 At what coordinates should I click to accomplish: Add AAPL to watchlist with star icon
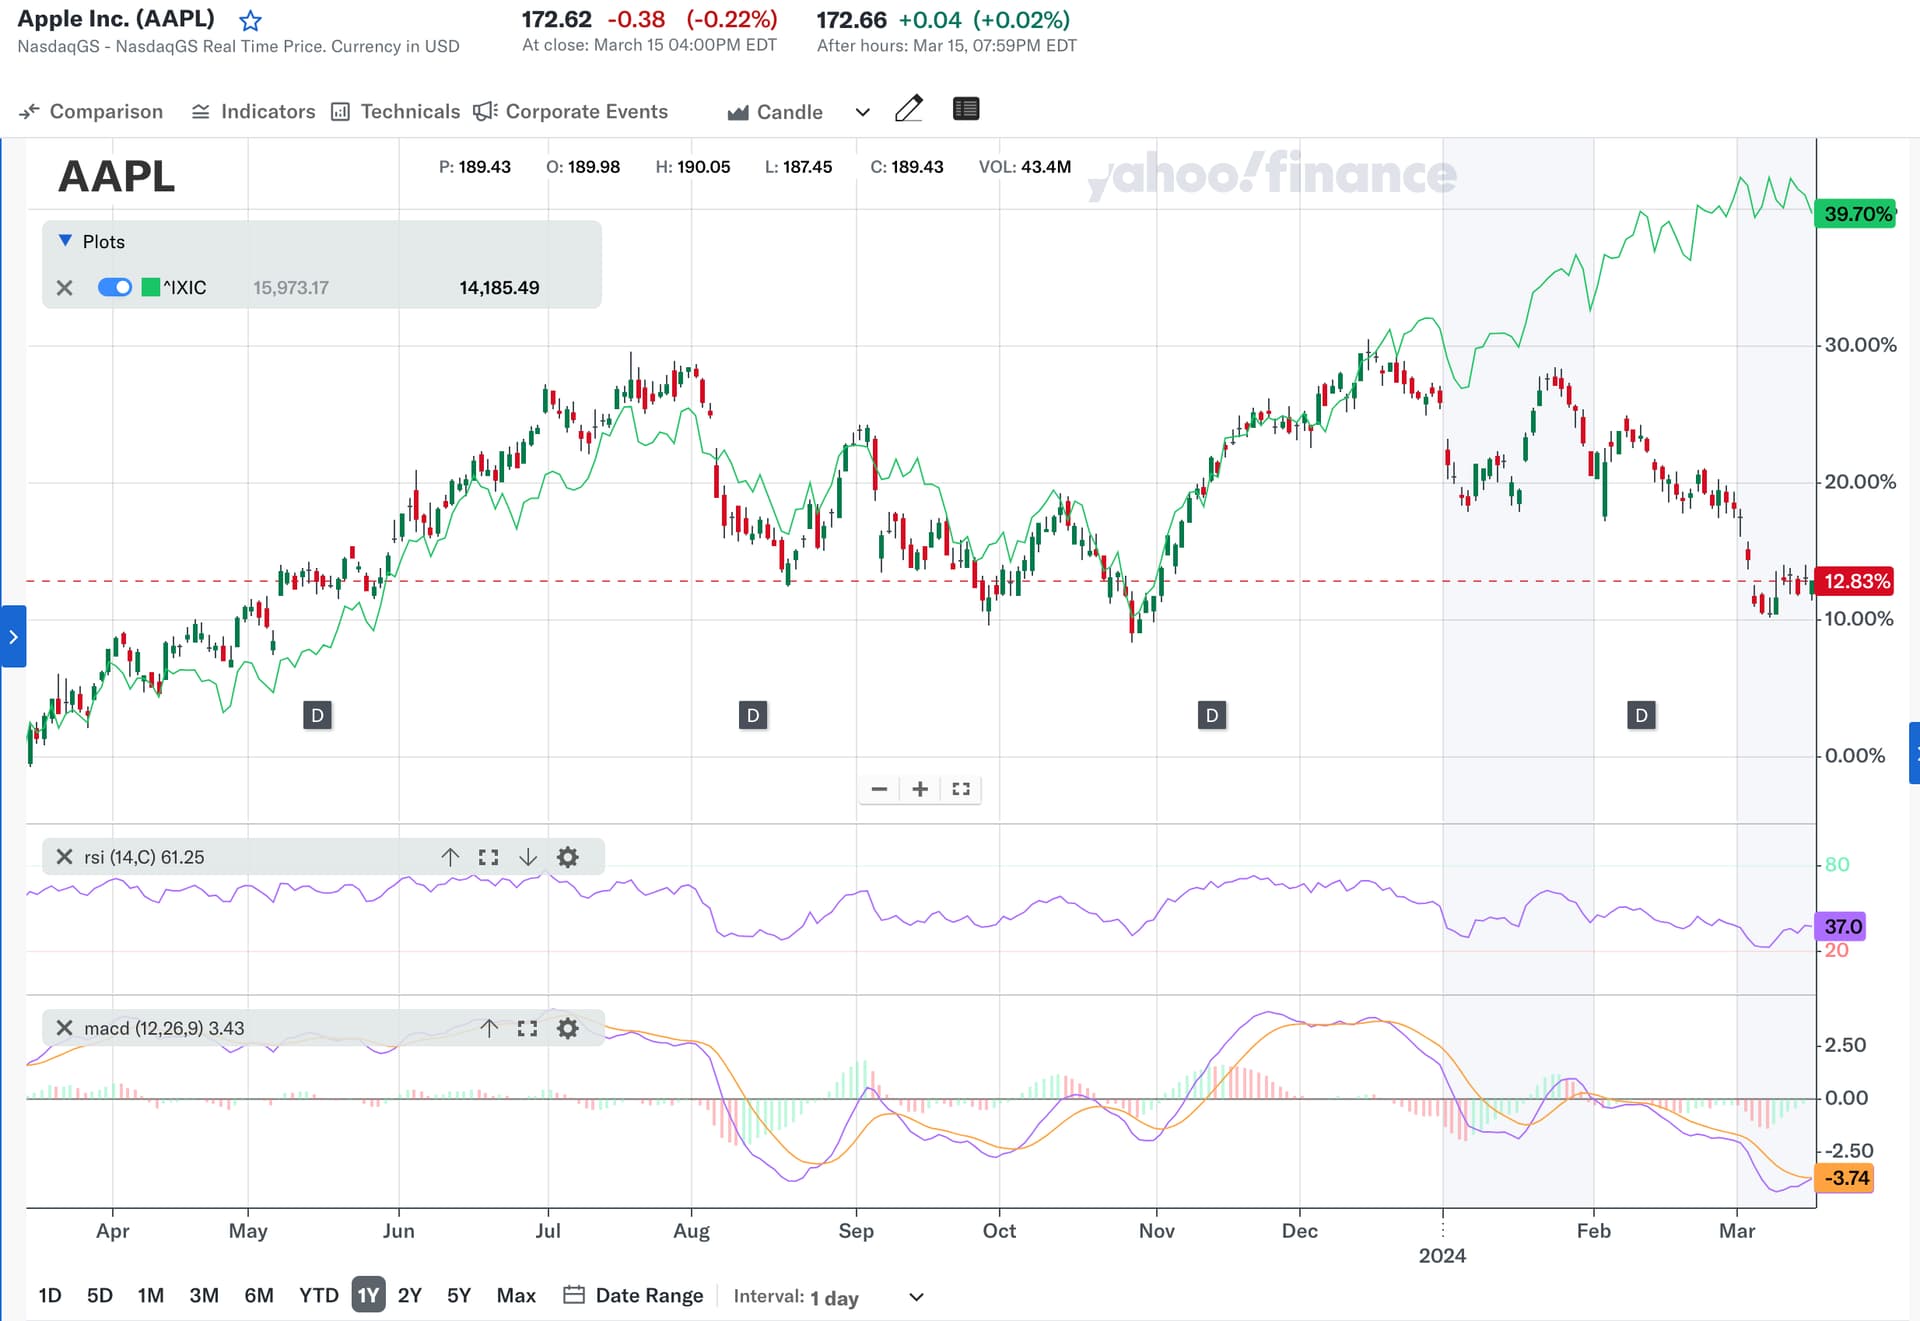point(250,20)
